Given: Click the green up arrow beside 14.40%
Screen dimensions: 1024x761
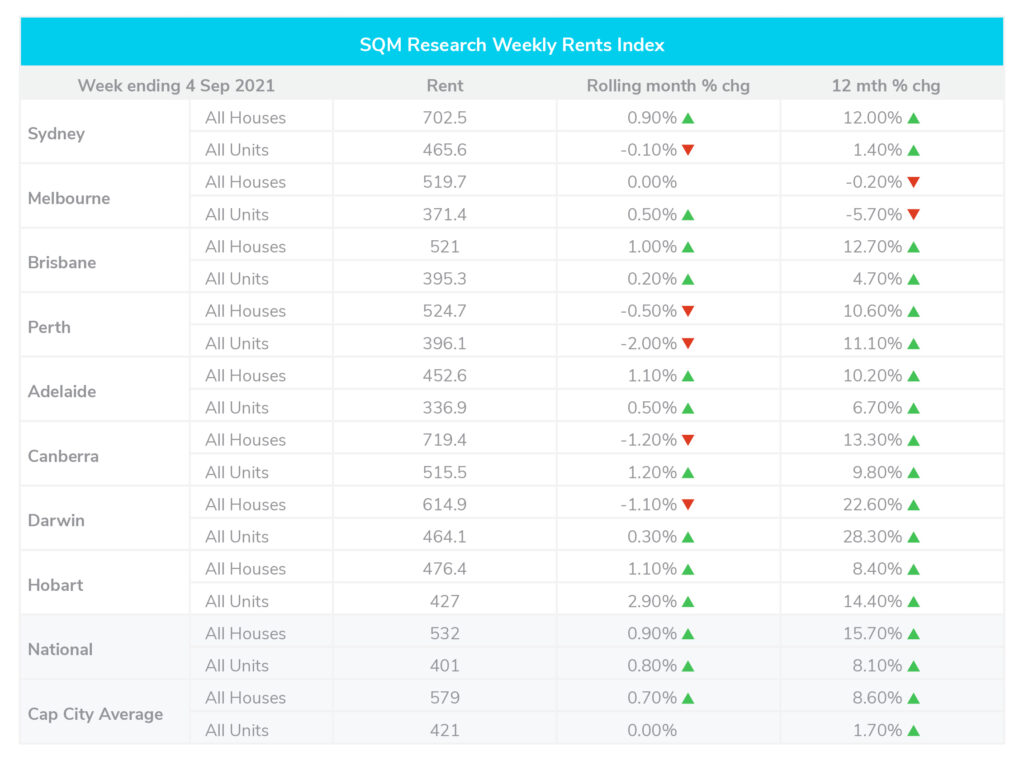Looking at the screenshot, I should click(x=913, y=602).
